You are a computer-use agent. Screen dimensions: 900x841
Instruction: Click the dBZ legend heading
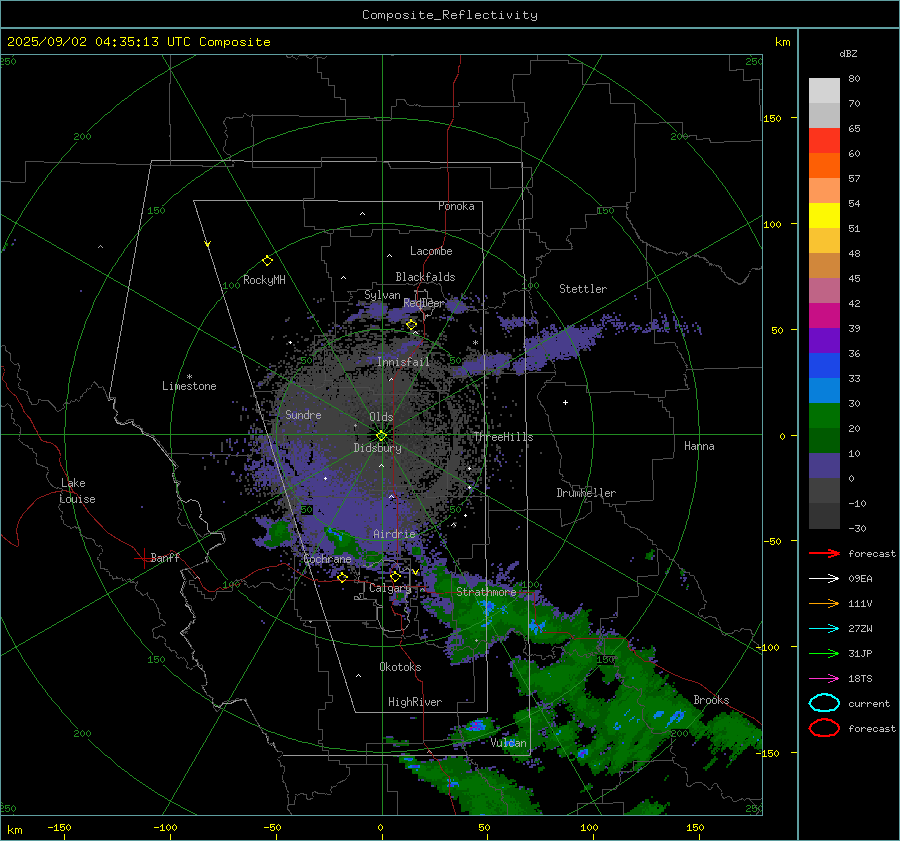[848, 53]
